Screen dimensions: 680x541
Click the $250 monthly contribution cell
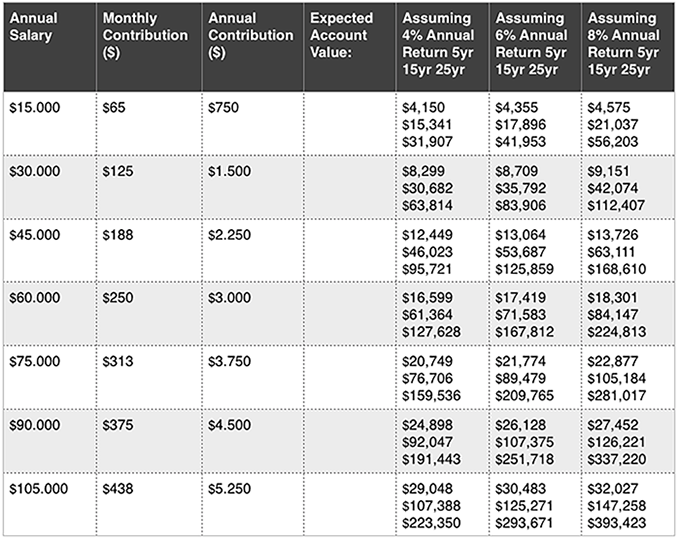118,299
